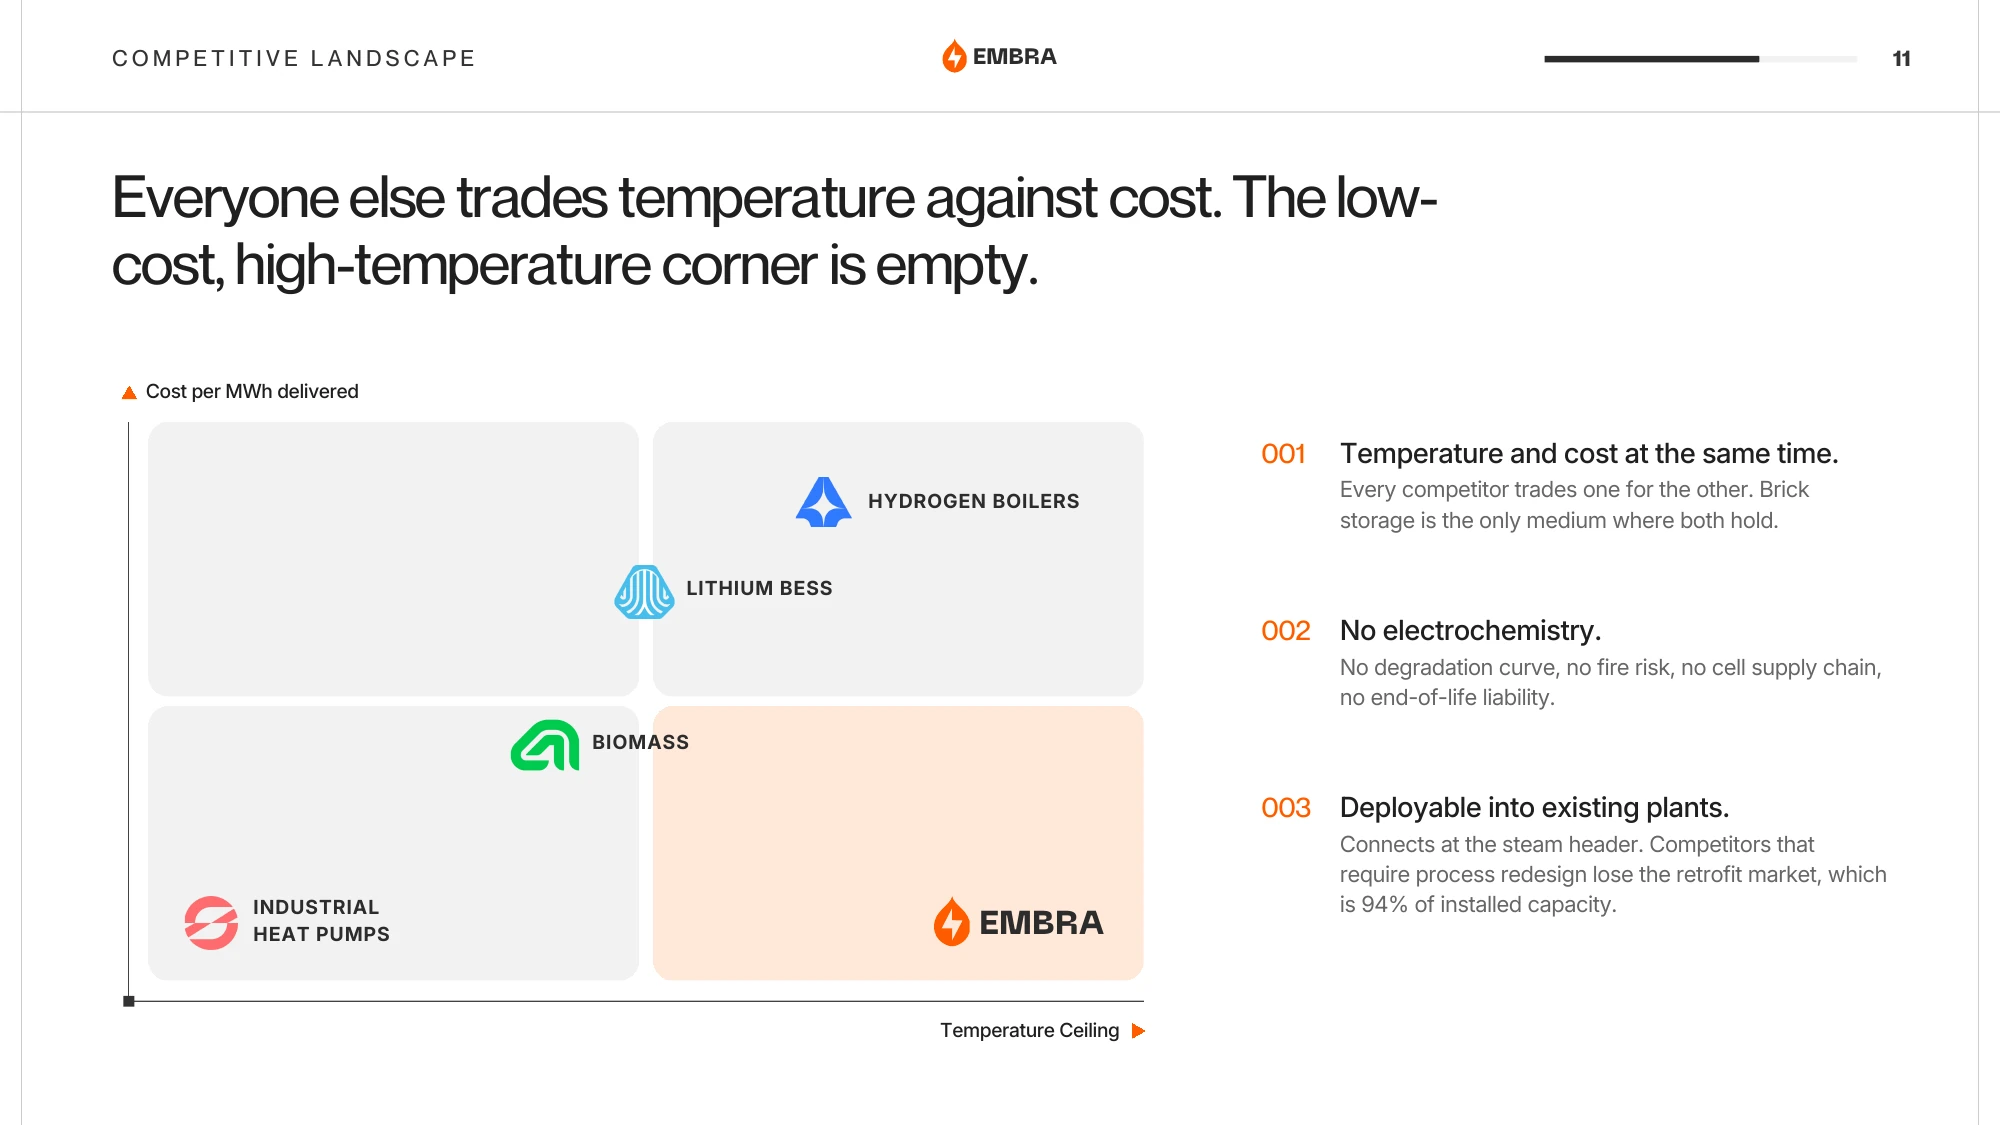The image size is (2000, 1125).
Task: Click the chart origin square marker
Action: click(x=129, y=1001)
